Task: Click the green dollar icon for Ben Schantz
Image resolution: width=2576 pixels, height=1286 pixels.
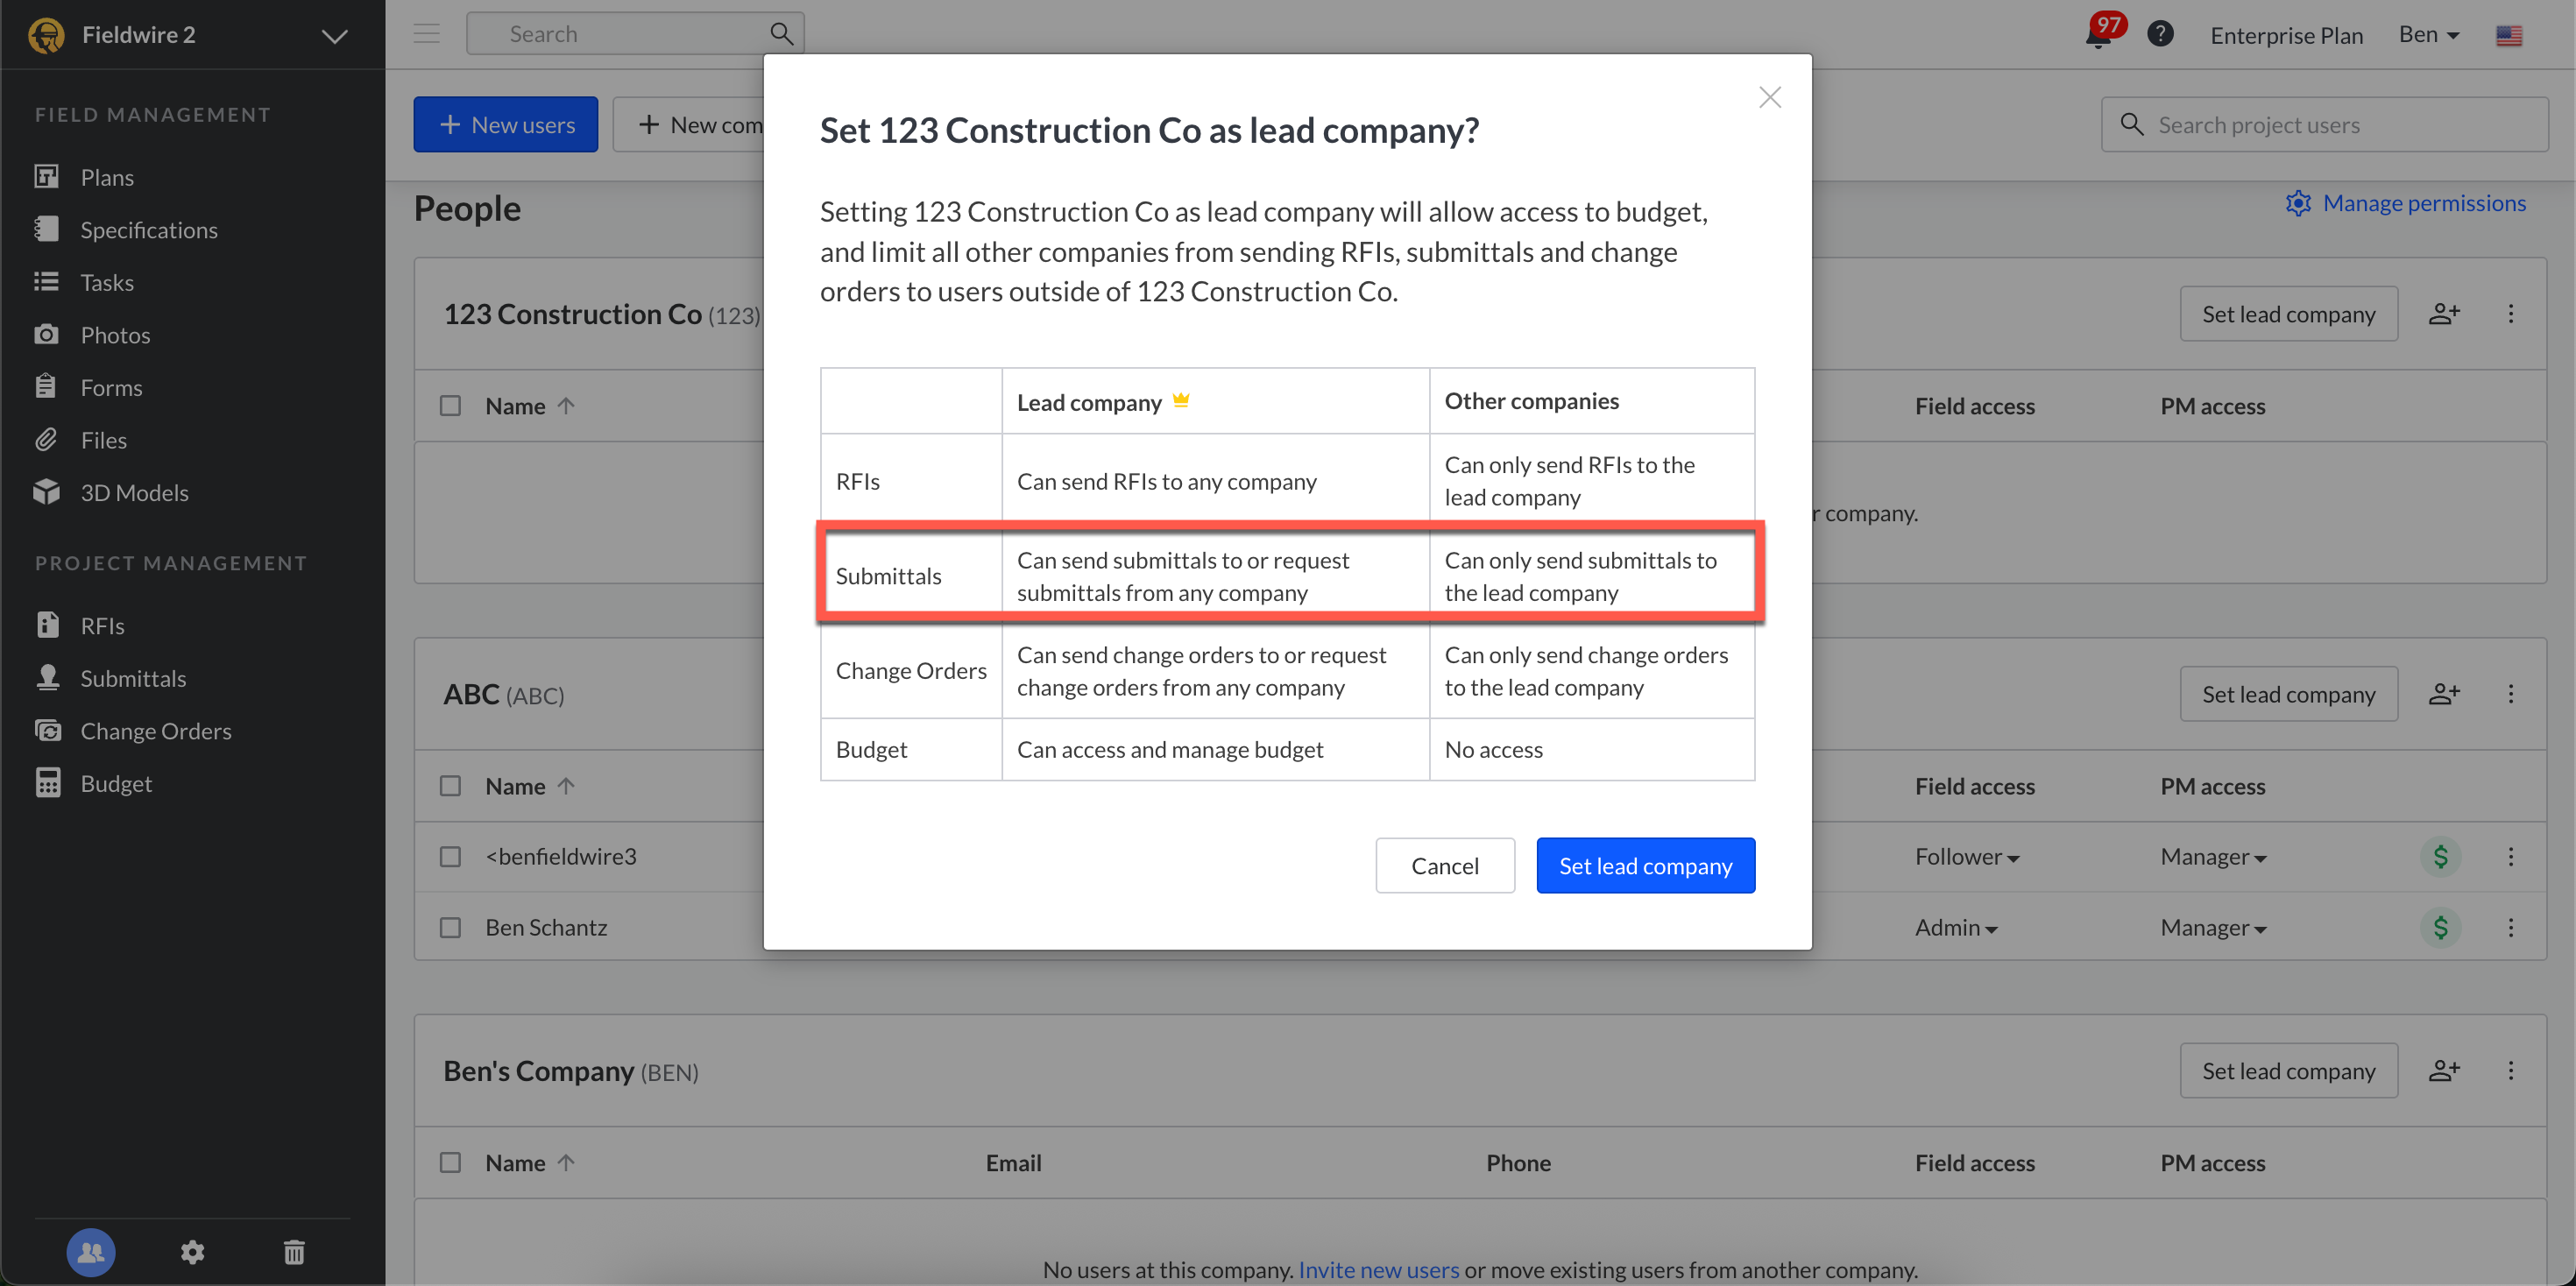Action: coord(2440,927)
